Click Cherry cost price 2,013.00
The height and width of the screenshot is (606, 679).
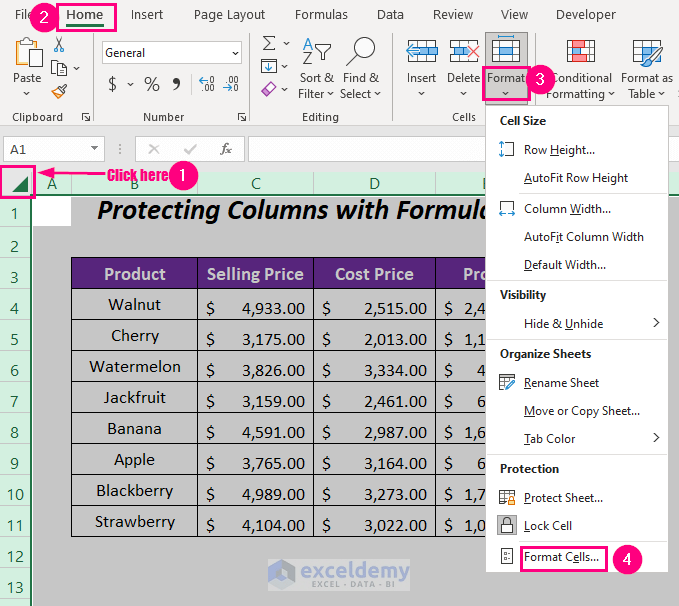click(x=375, y=336)
